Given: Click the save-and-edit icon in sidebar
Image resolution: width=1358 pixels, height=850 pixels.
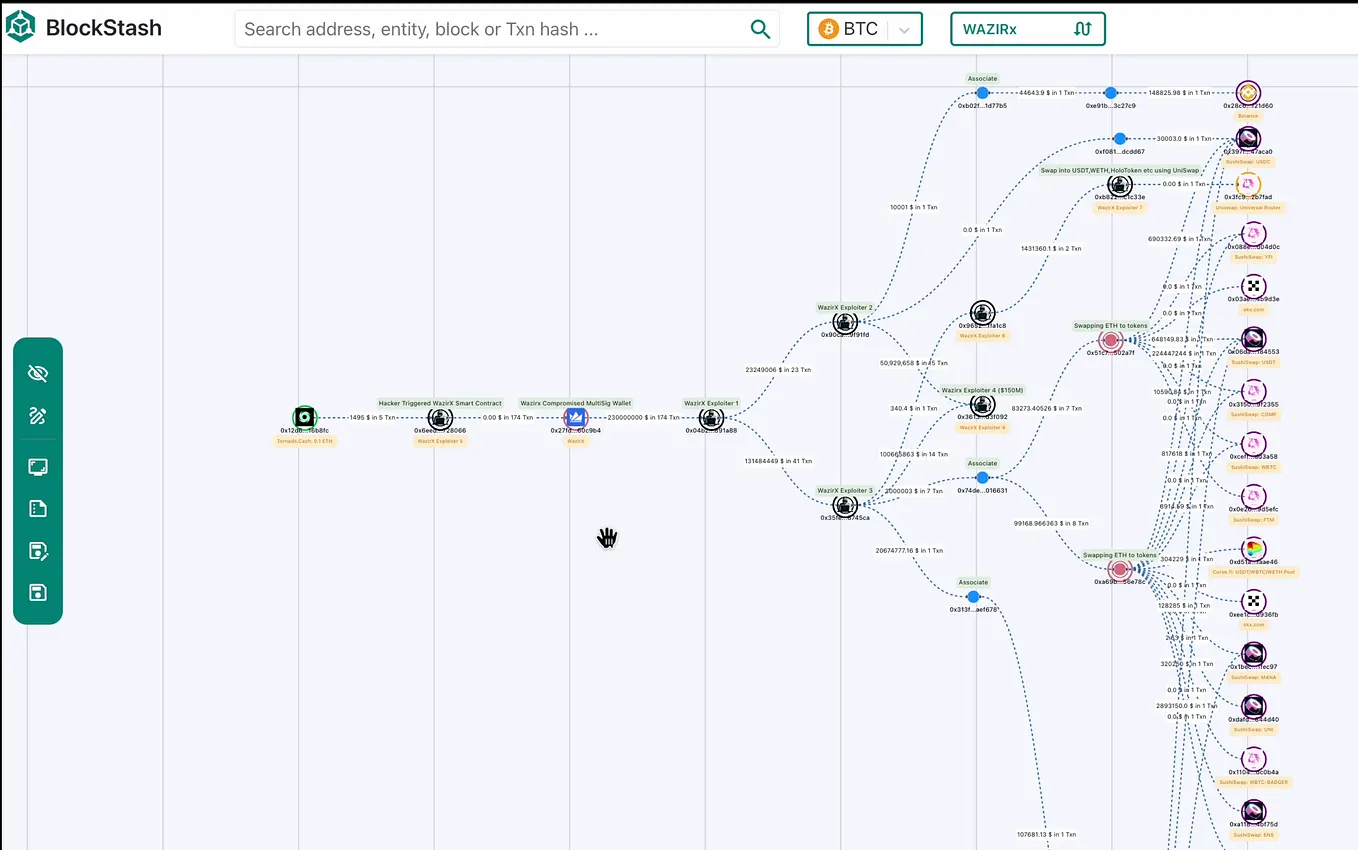Looking at the screenshot, I should (x=38, y=551).
